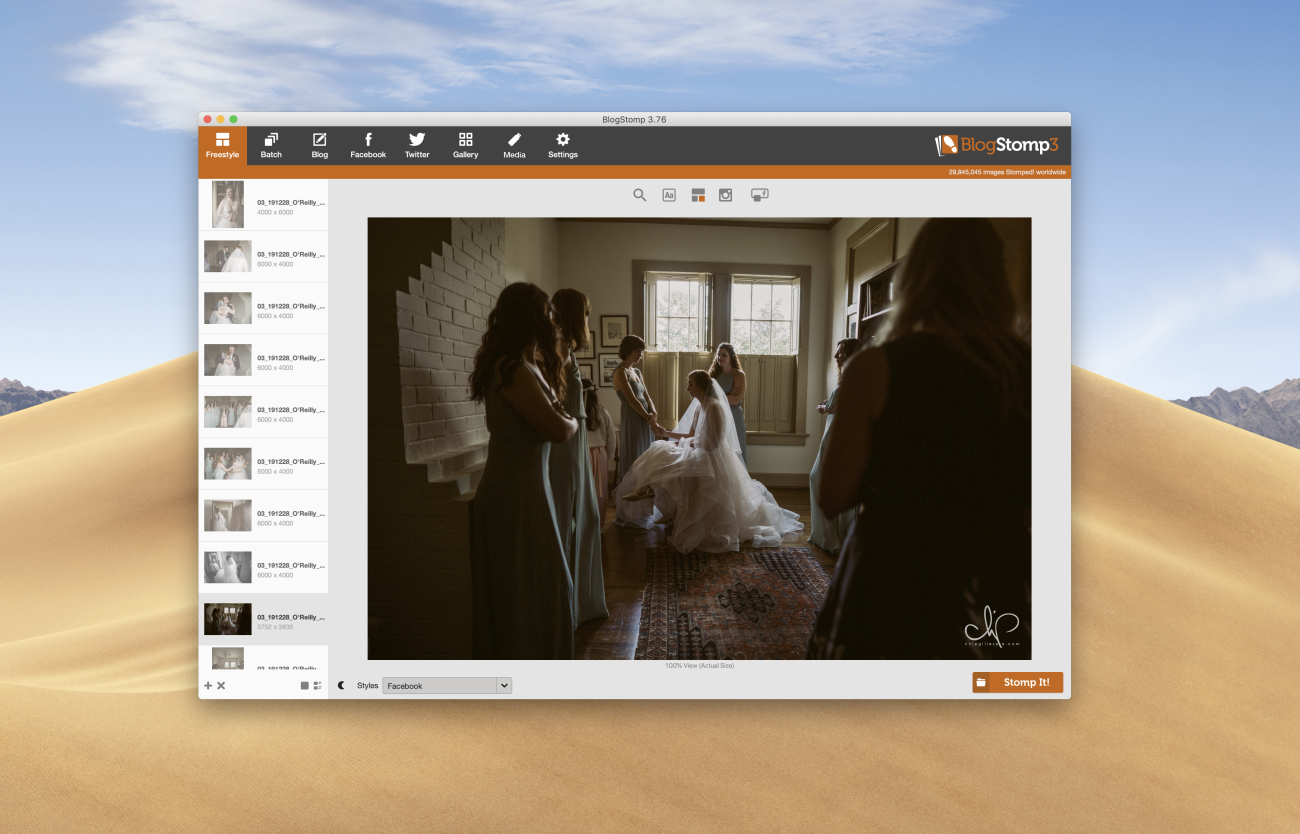Select the dark 5752 x 3835 thumbnail
The width and height of the screenshot is (1300, 834).
tap(228, 620)
